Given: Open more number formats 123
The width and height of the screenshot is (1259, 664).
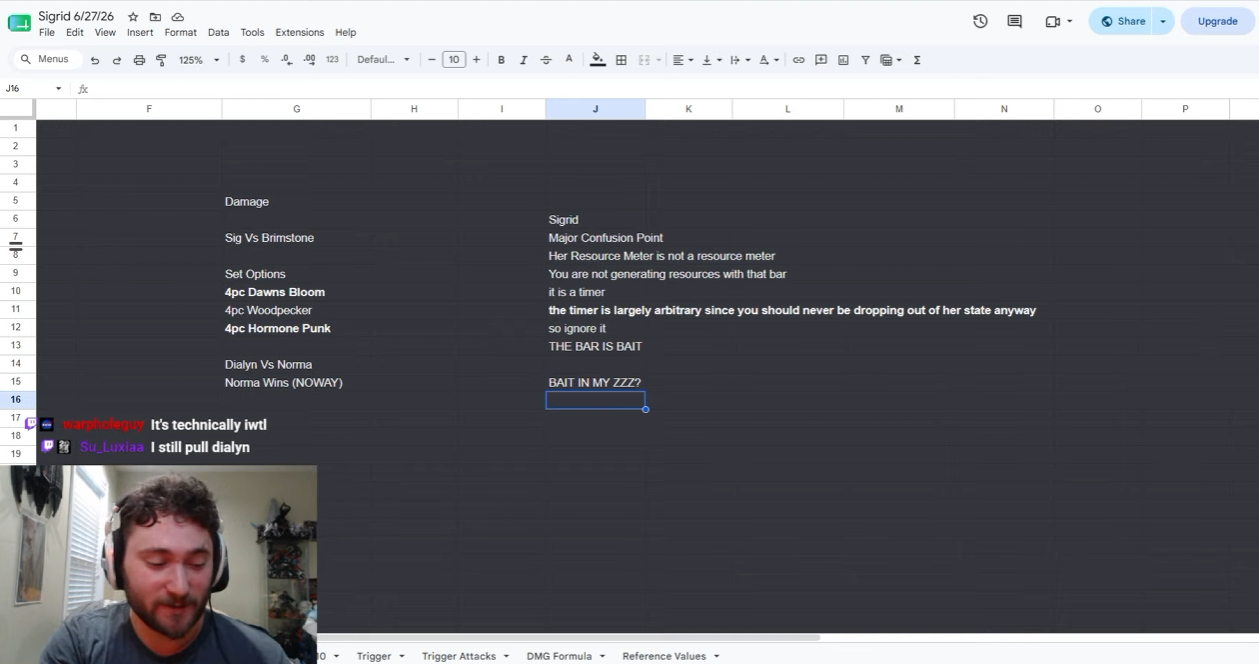Looking at the screenshot, I should pyautogui.click(x=332, y=60).
